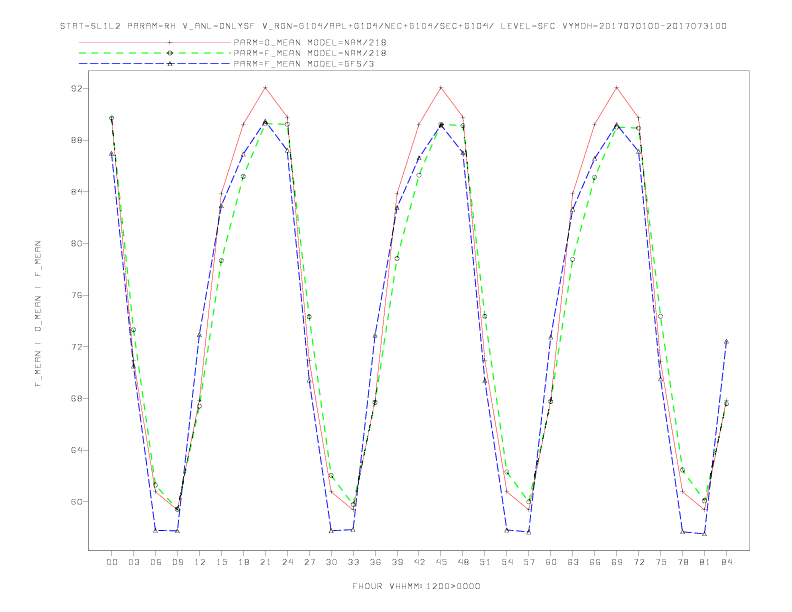
Task: Click red O_MEAN peak marker at hour 69
Action: pyautogui.click(x=617, y=88)
